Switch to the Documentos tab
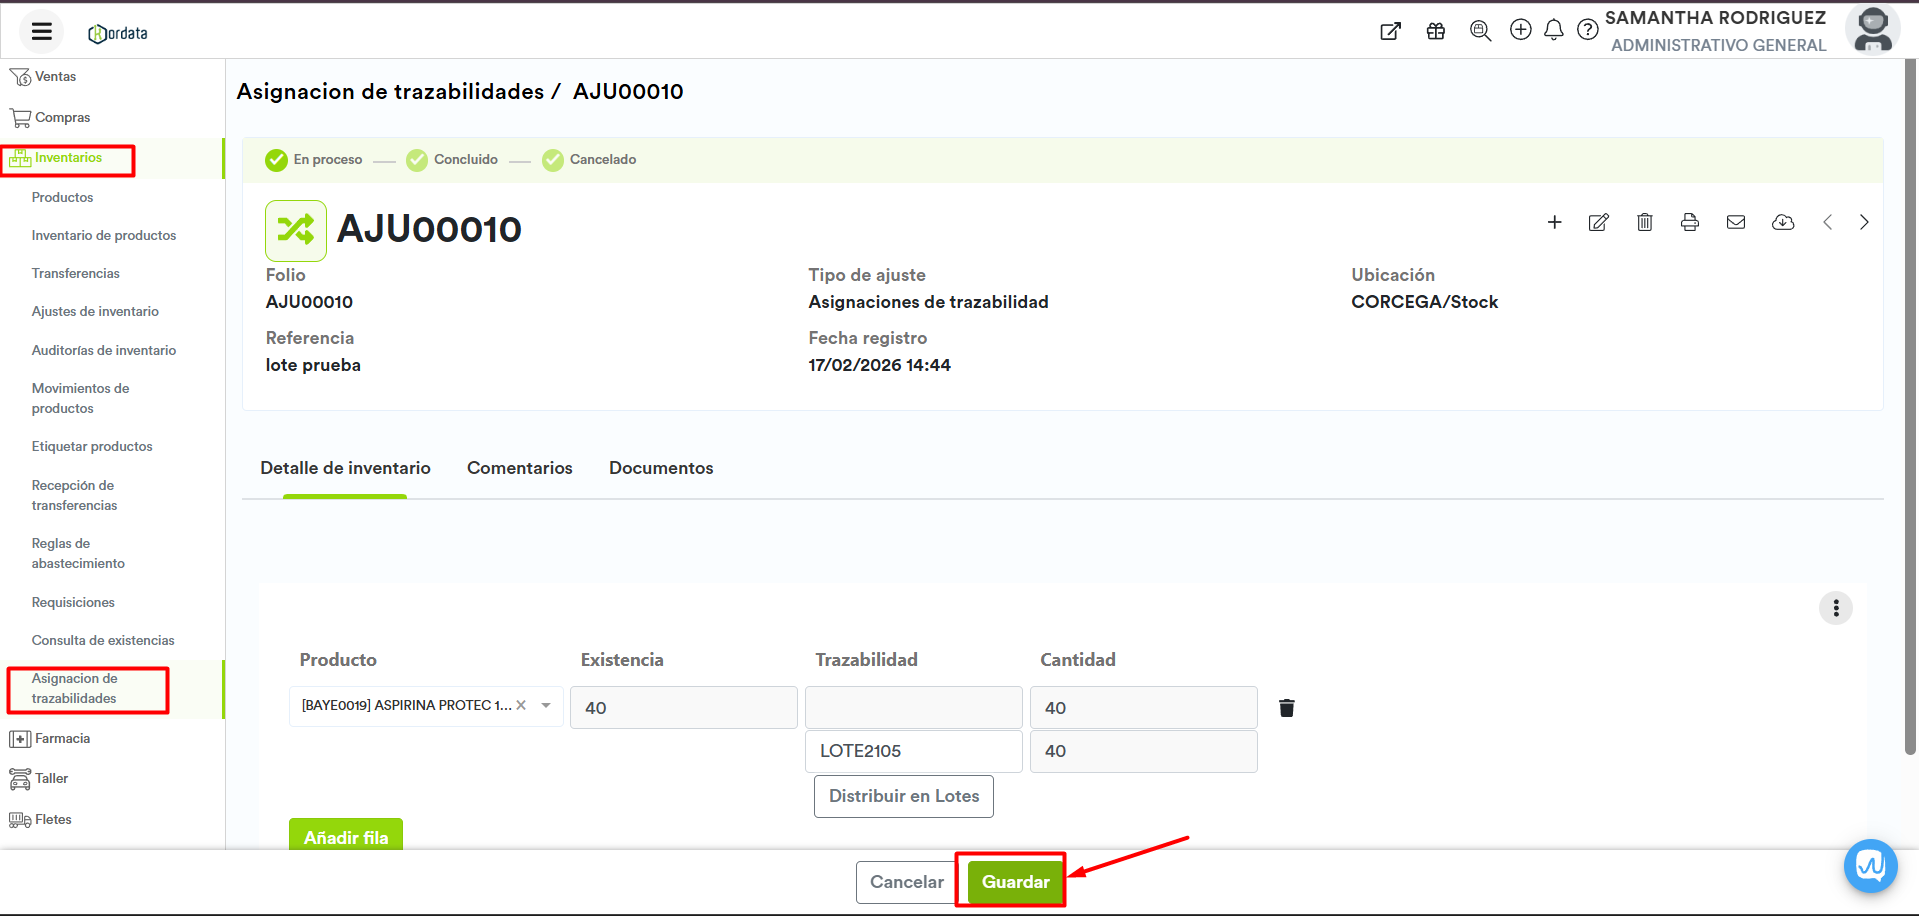Screen dimensions: 1919x916 click(x=660, y=468)
